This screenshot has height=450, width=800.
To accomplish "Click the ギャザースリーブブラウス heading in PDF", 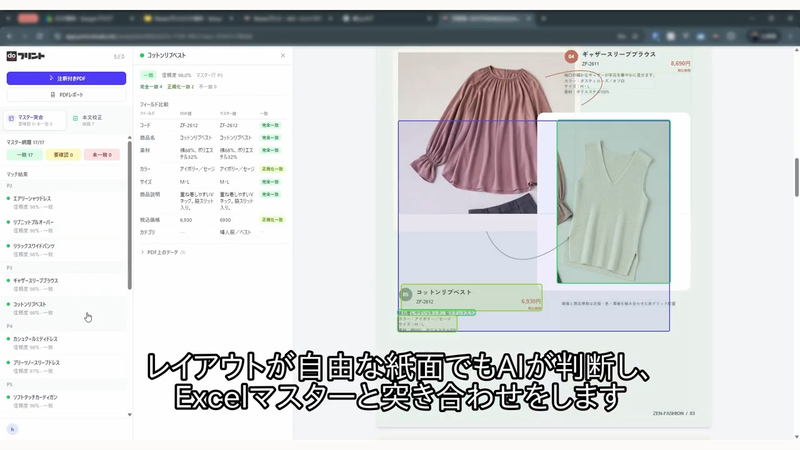I will [x=619, y=54].
